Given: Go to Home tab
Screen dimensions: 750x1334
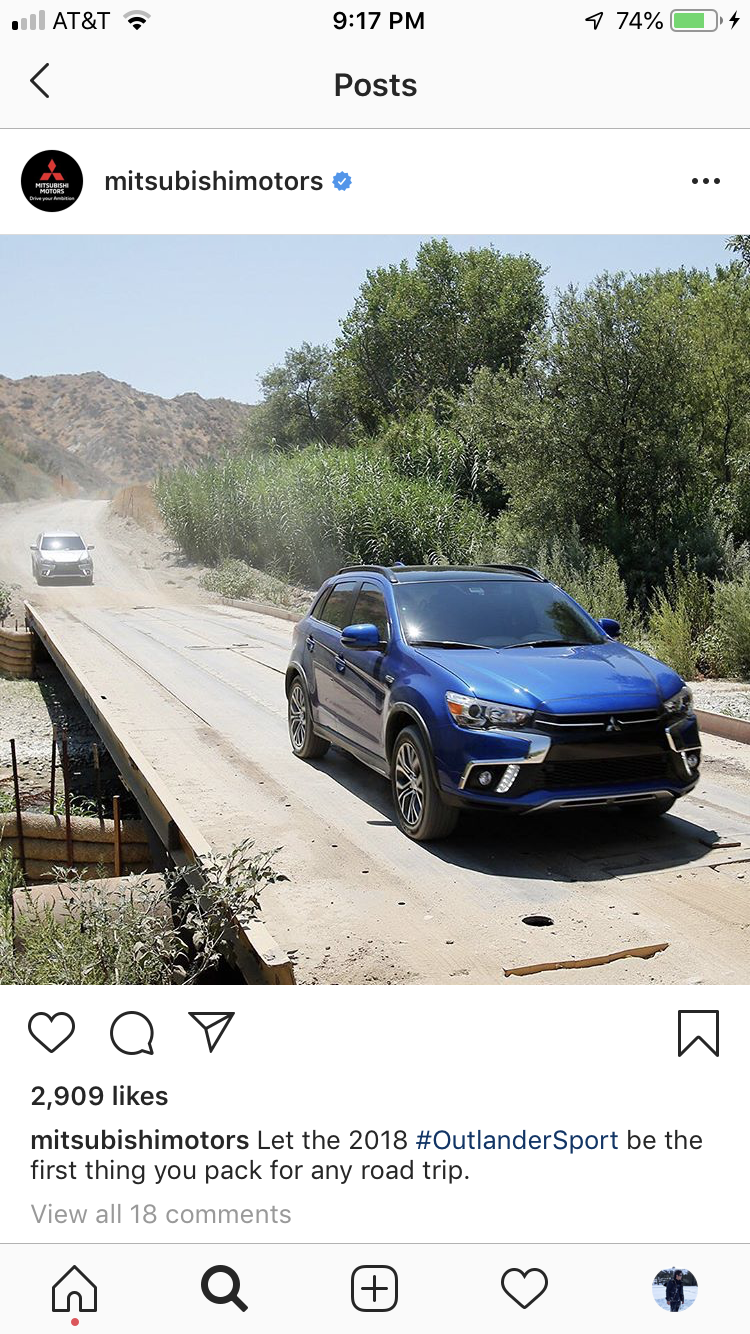Looking at the screenshot, I should [x=75, y=1290].
